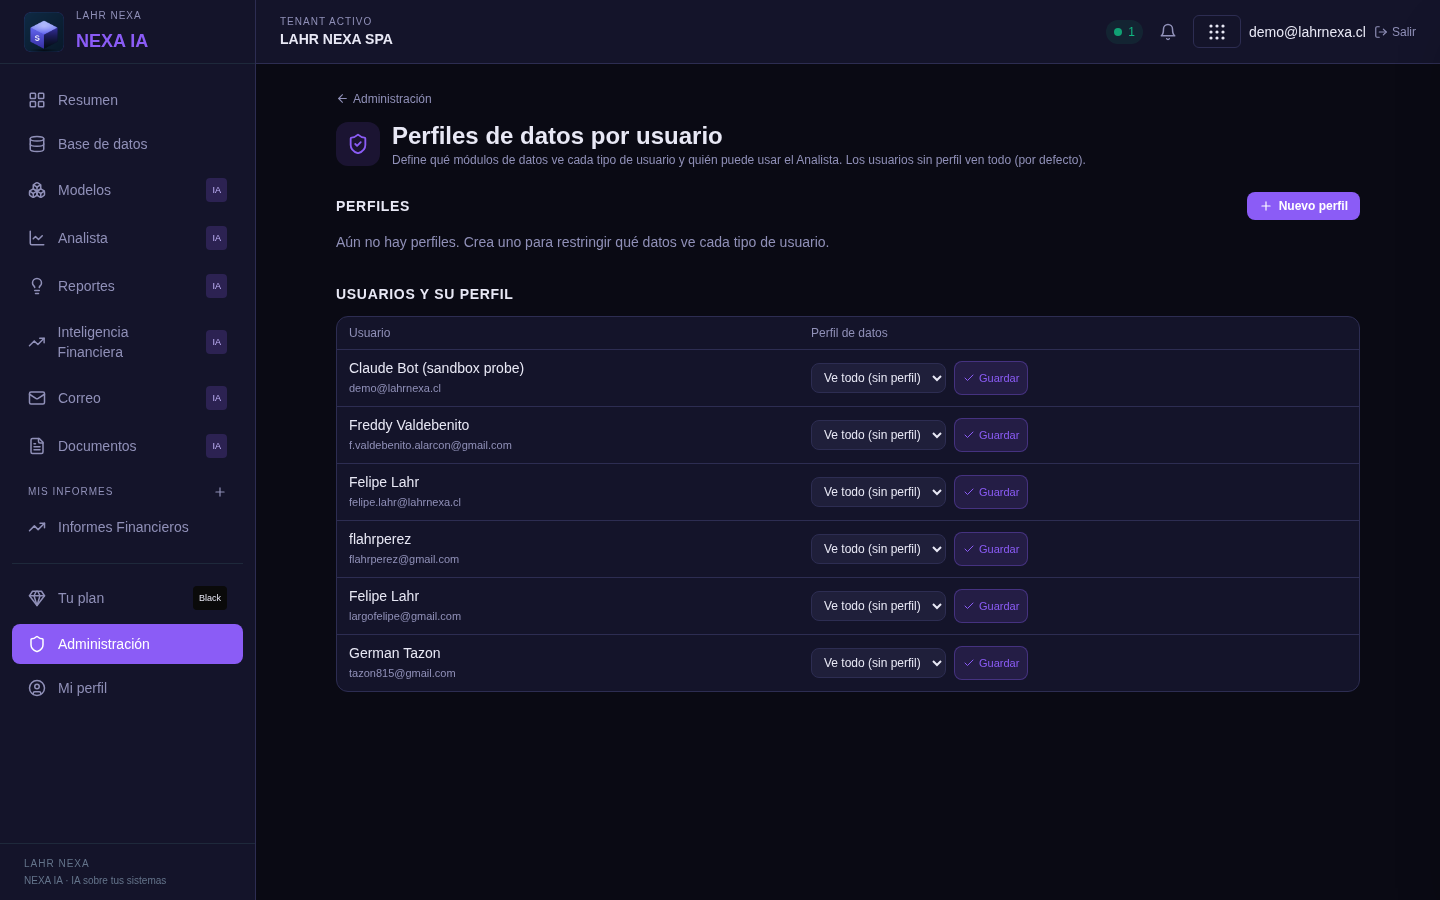Click the IA badge next to Reportes
Viewport: 1440px width, 900px height.
[x=216, y=286]
